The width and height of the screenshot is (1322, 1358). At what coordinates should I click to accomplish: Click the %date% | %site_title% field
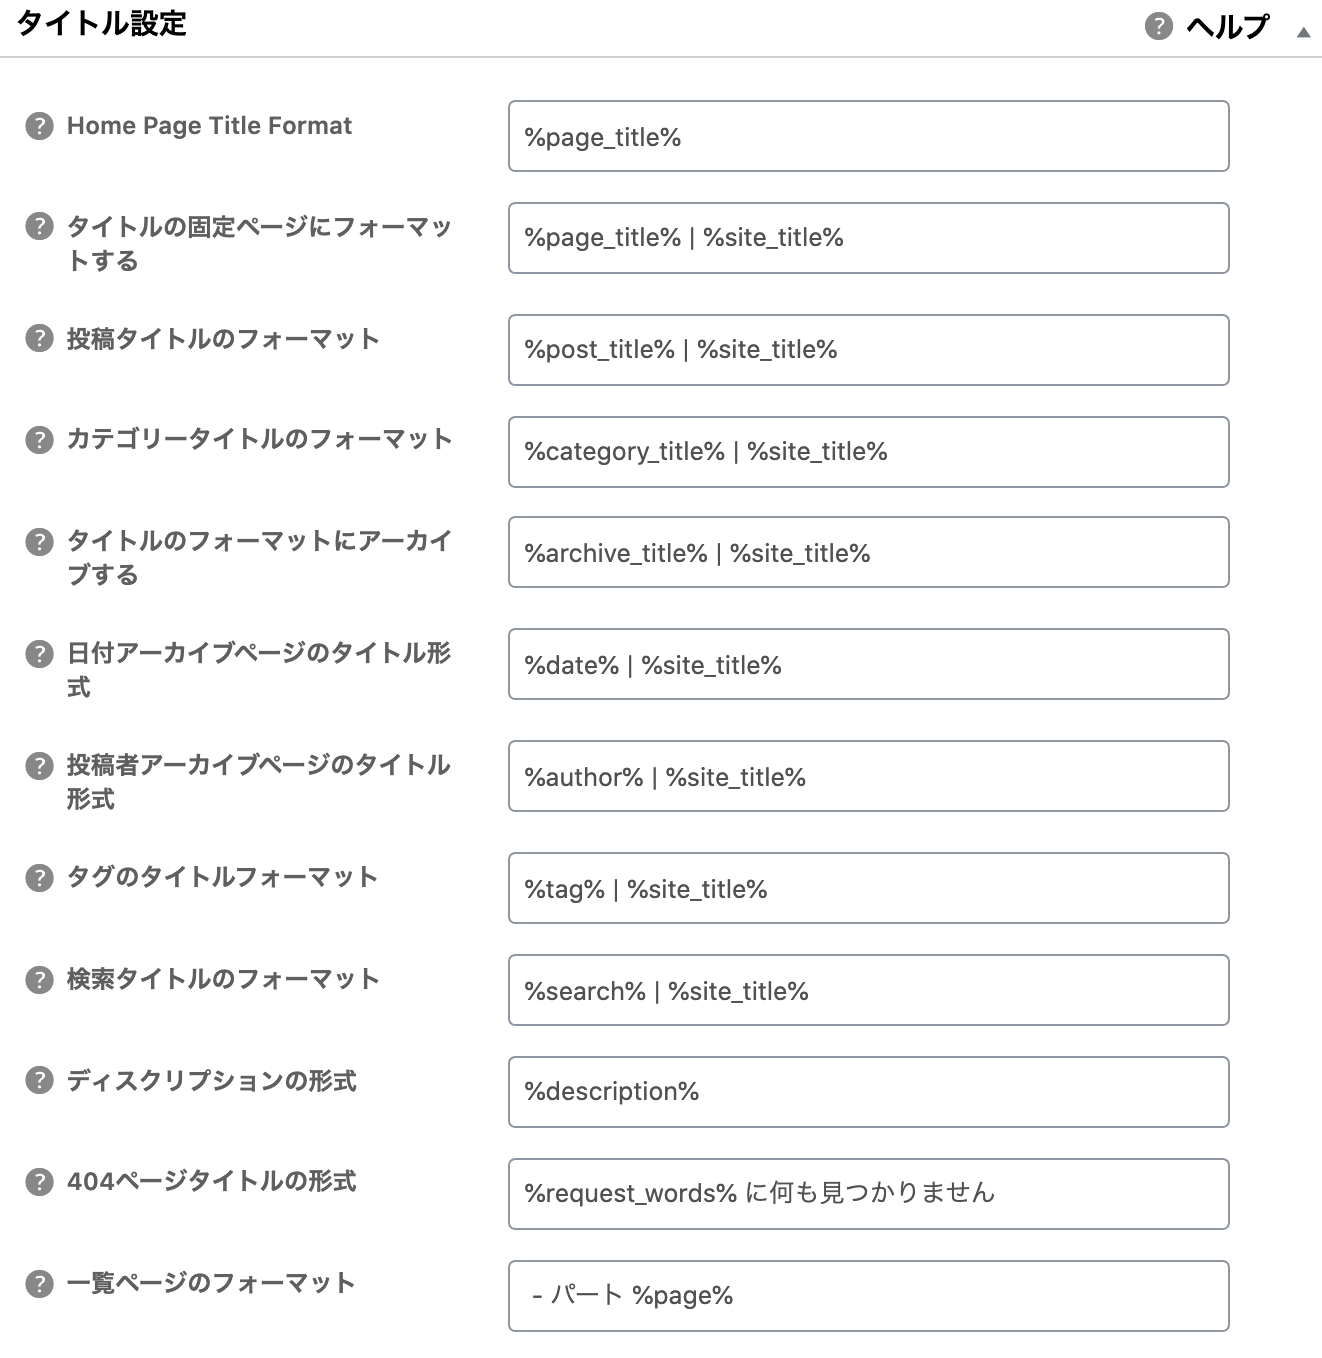868,664
